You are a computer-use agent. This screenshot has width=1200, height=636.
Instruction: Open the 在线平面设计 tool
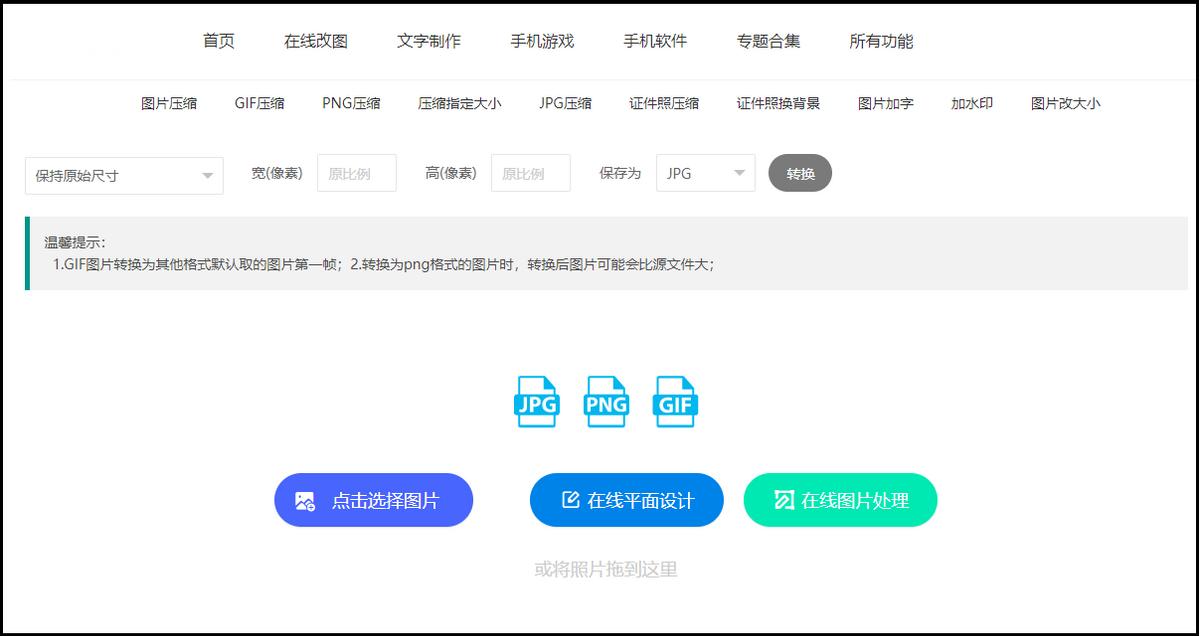(626, 500)
